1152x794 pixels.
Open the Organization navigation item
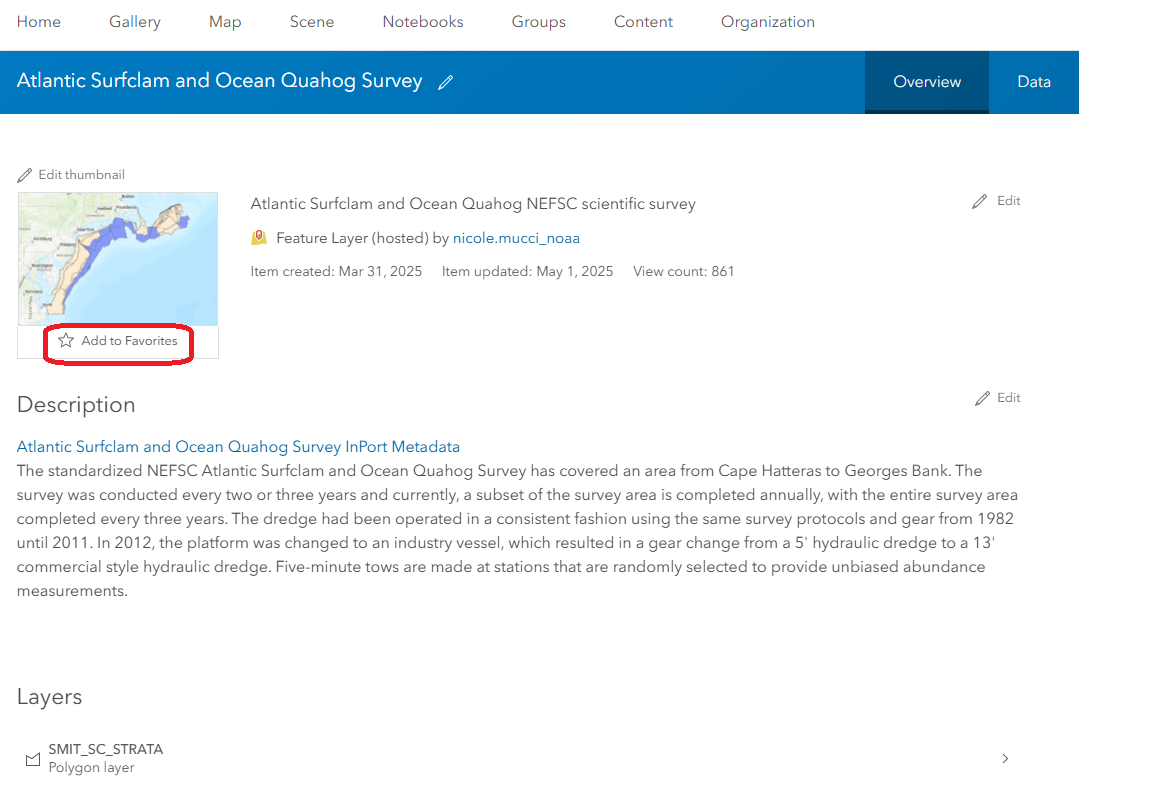768,22
